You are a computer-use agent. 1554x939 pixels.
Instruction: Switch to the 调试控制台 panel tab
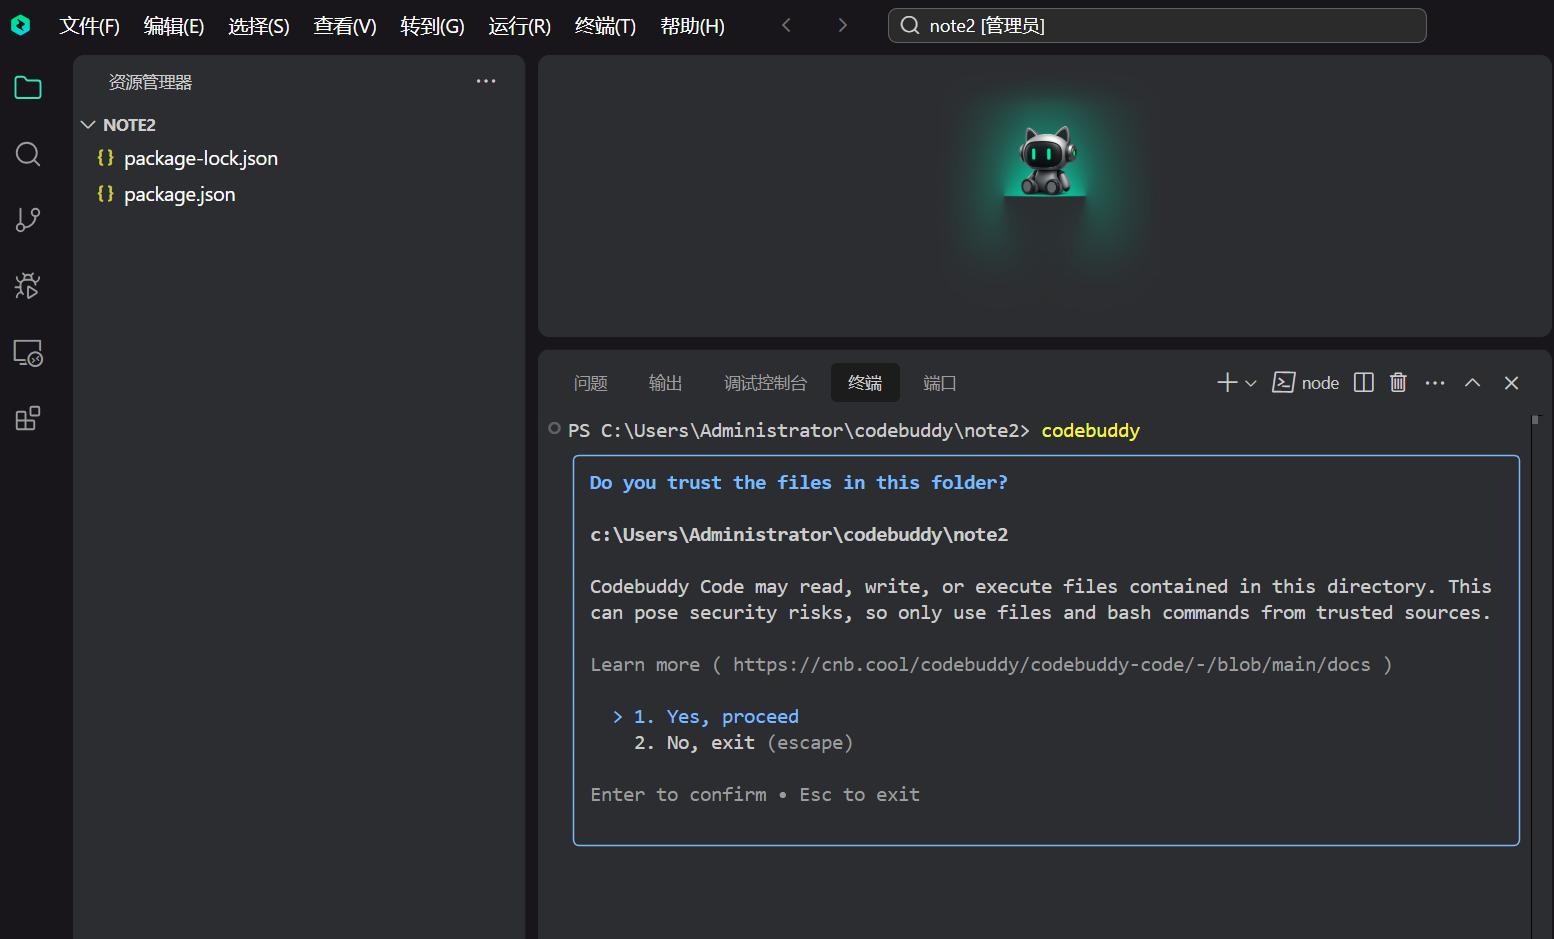765,383
